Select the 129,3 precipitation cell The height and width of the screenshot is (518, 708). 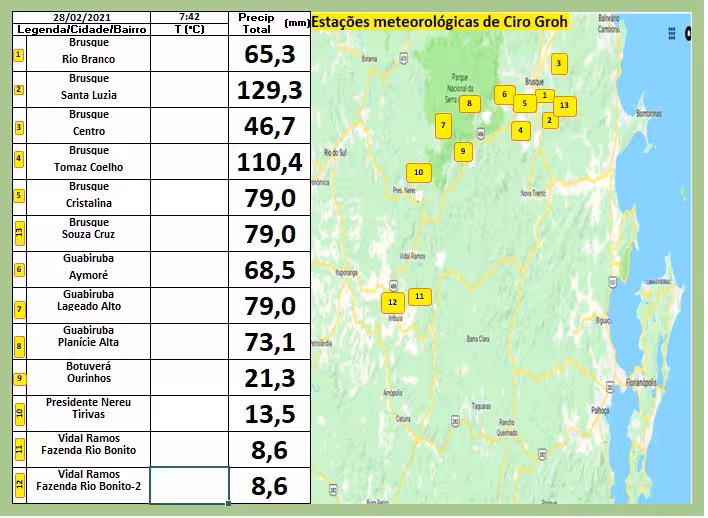click(x=269, y=90)
